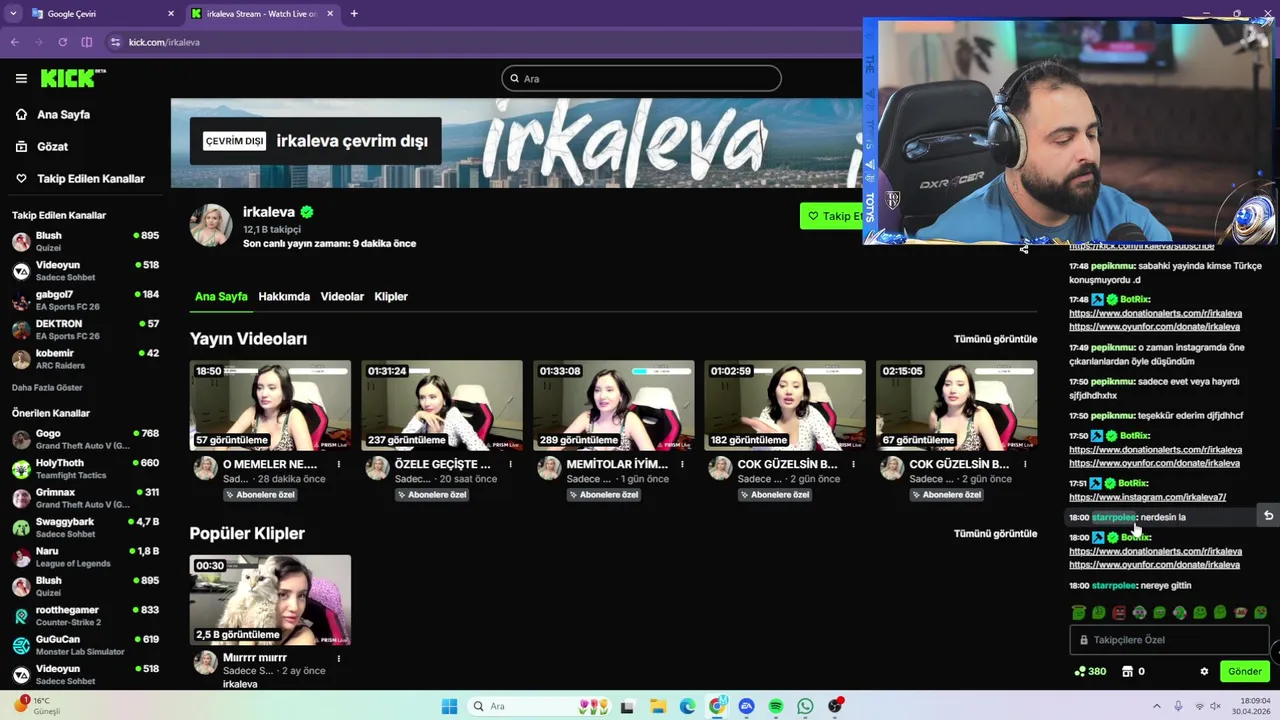Viewport: 1280px width, 720px height.
Task: Switch to the Klipler tab
Action: coord(391,296)
